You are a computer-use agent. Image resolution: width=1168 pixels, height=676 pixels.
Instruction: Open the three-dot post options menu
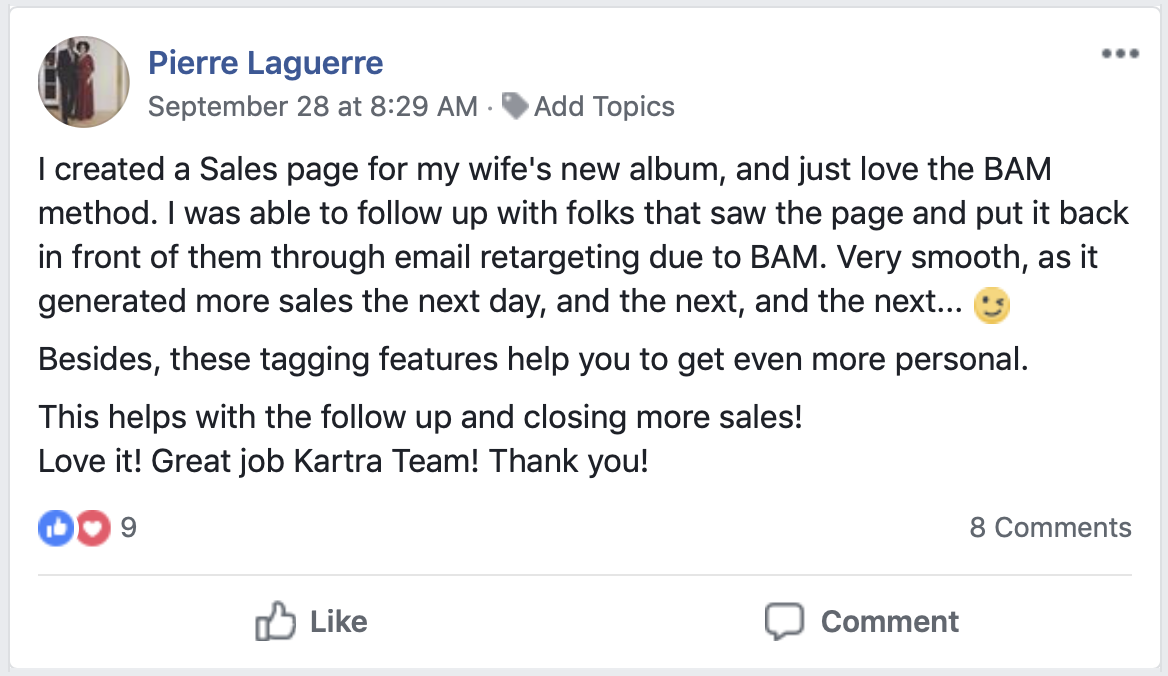click(1120, 54)
